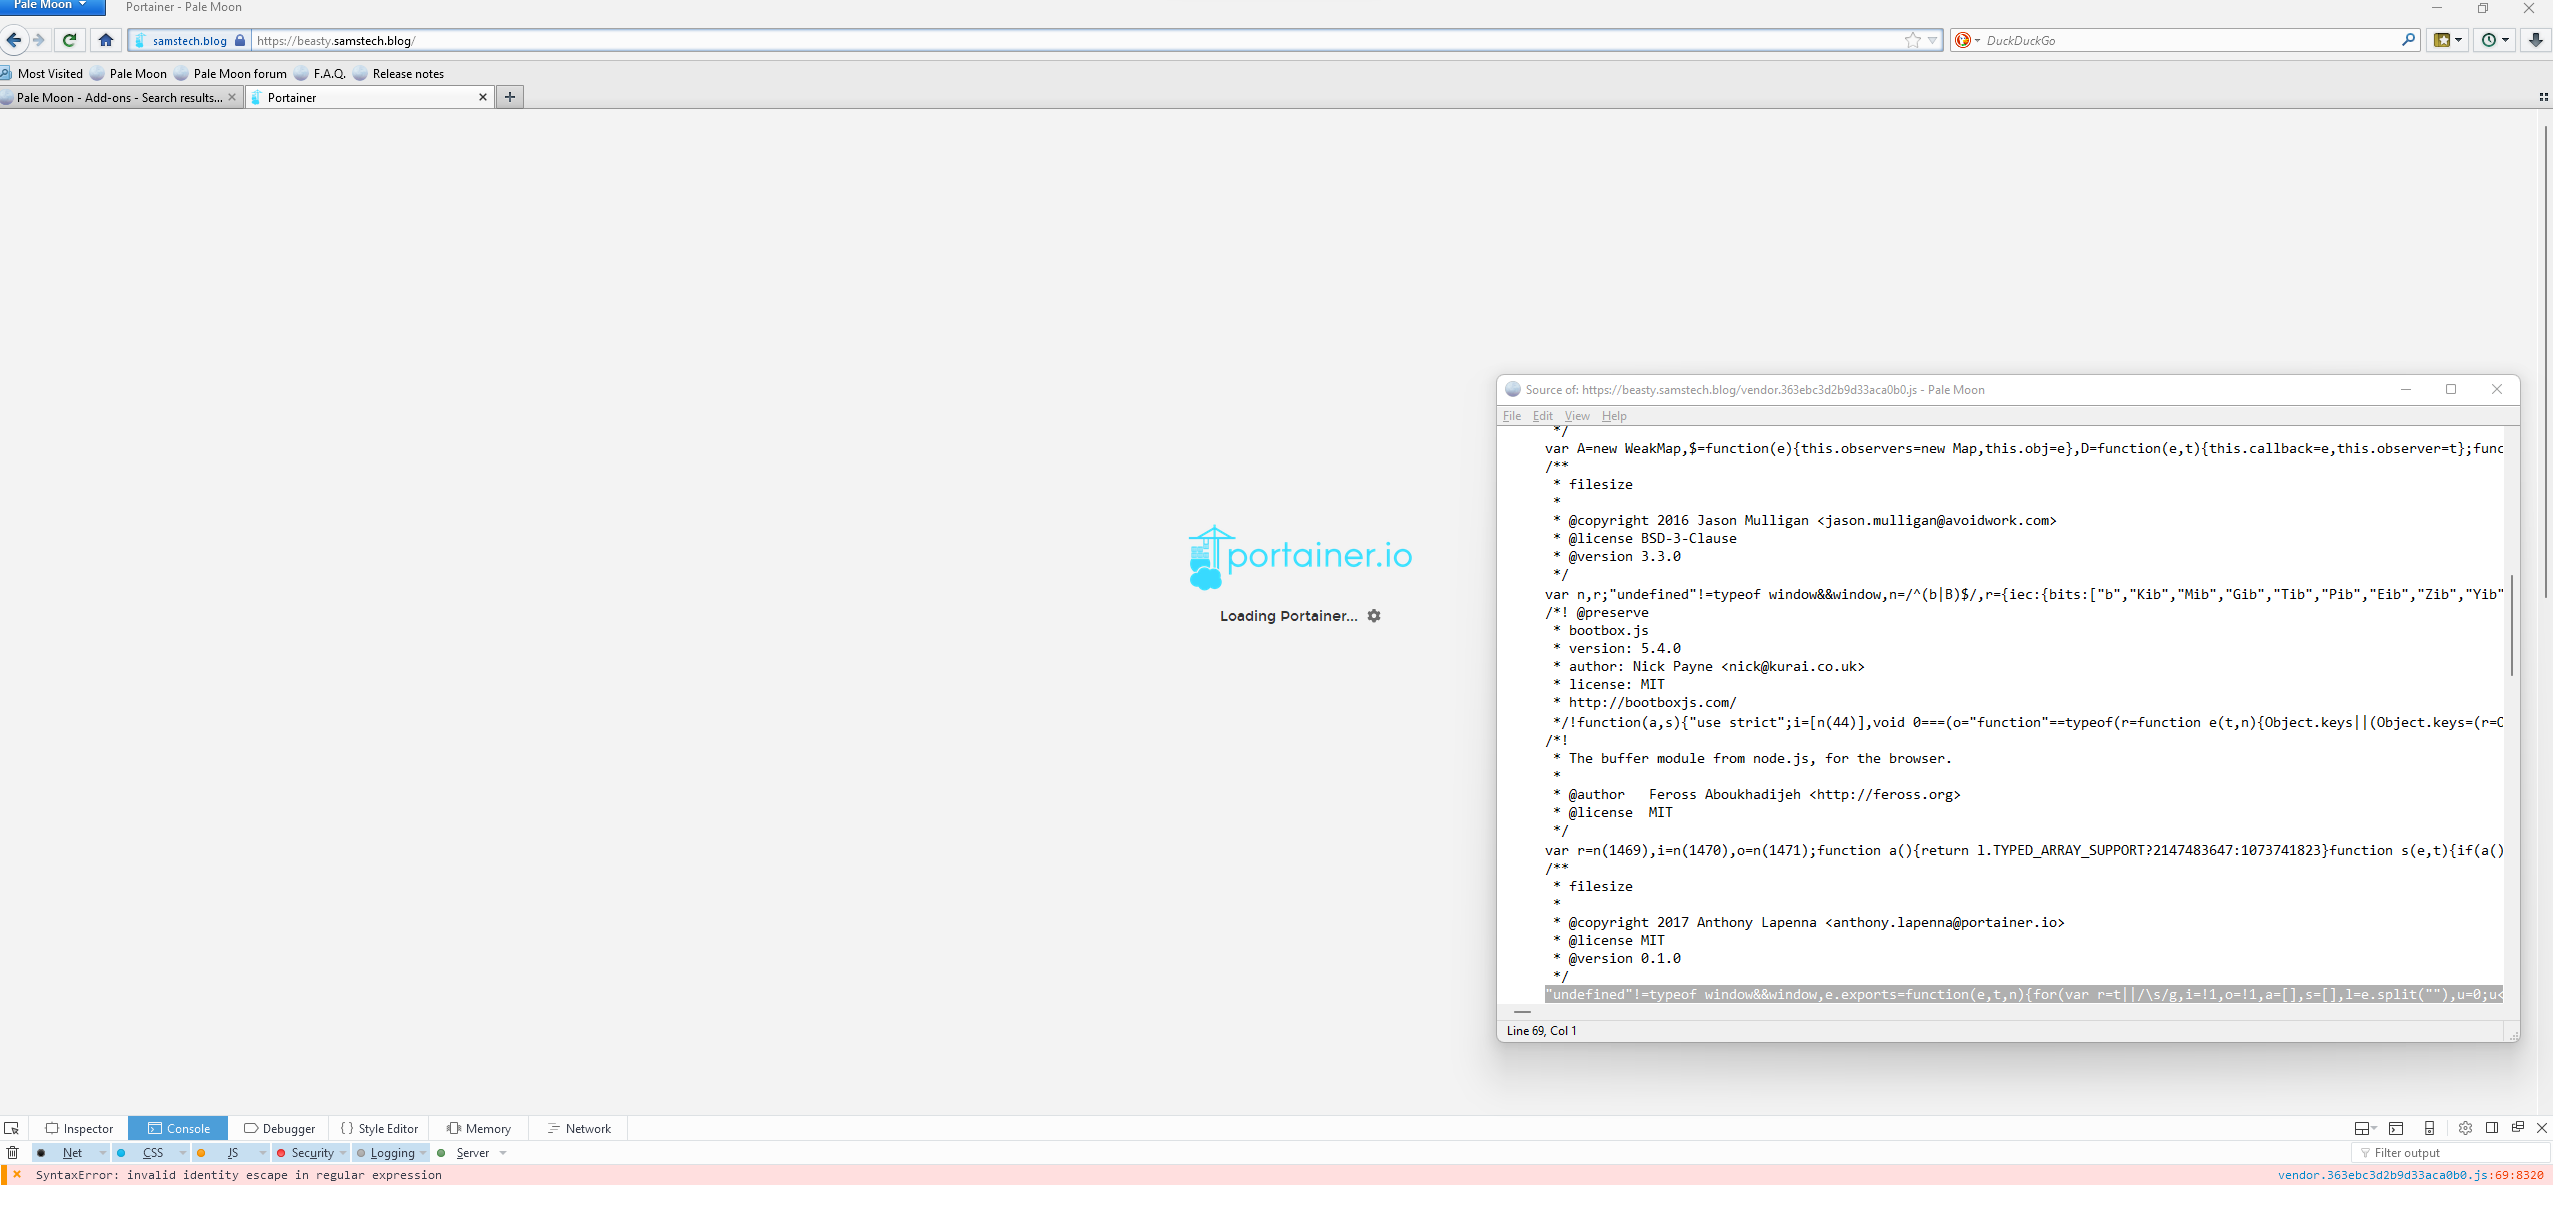Open View menu in source viewer window
The width and height of the screenshot is (2553, 1219).
point(1577,416)
